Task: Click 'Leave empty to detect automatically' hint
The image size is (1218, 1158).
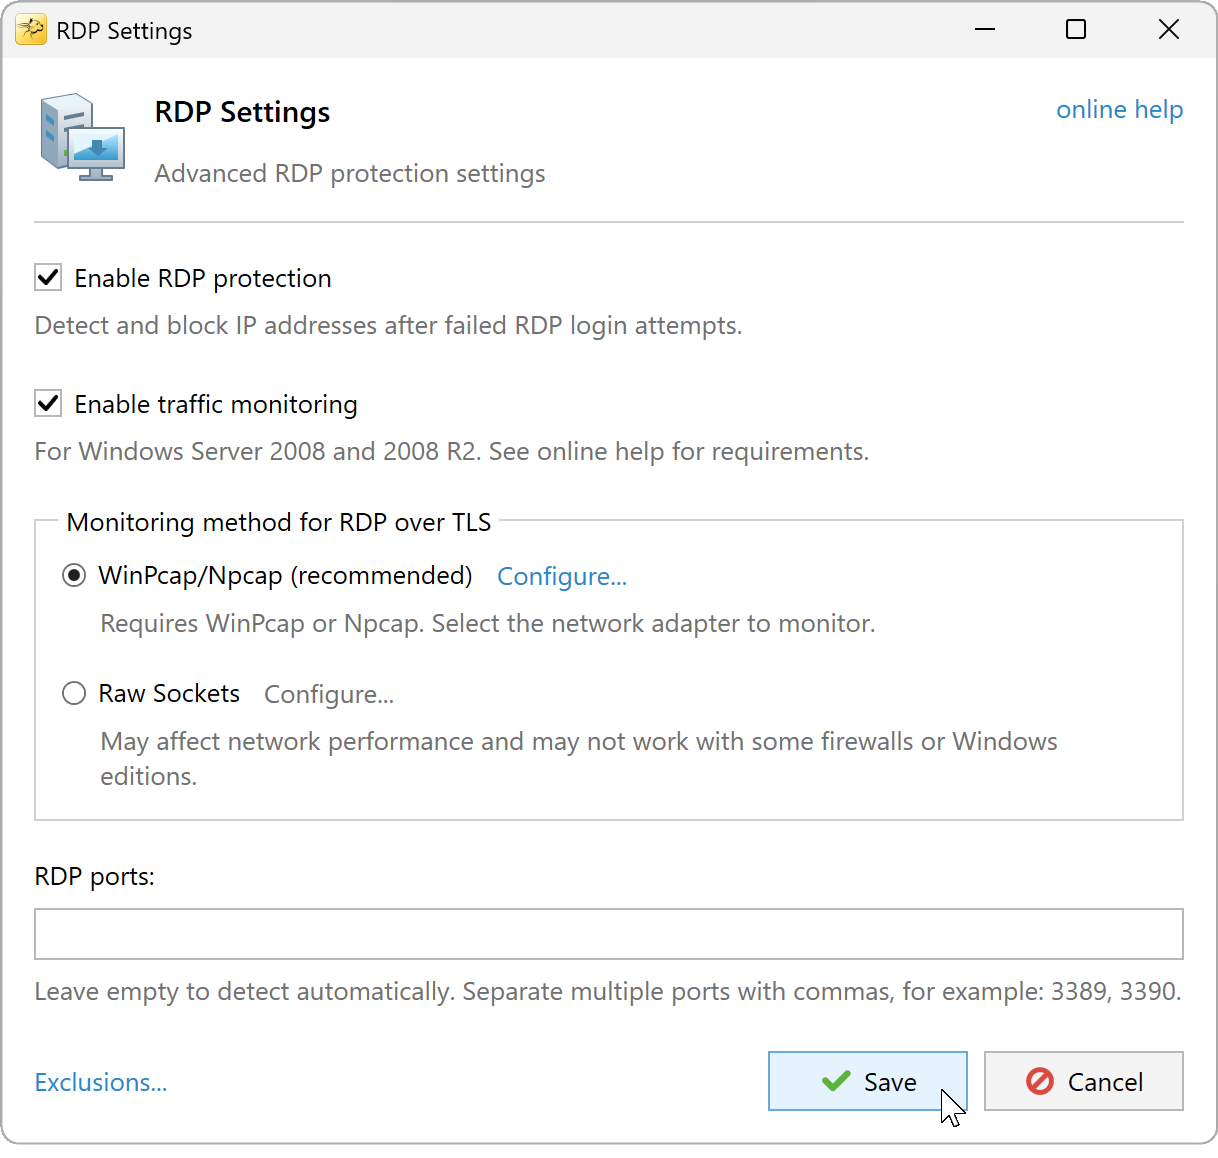Action: click(x=608, y=992)
